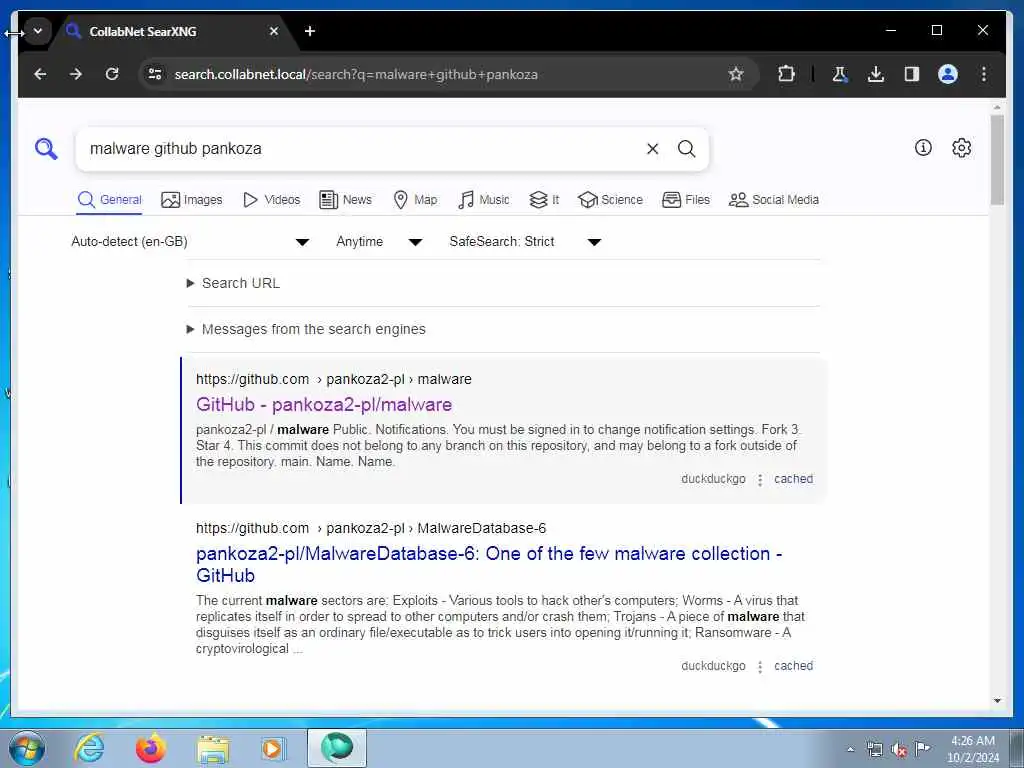
Task: Open cached version of the first result
Action: [x=793, y=479]
